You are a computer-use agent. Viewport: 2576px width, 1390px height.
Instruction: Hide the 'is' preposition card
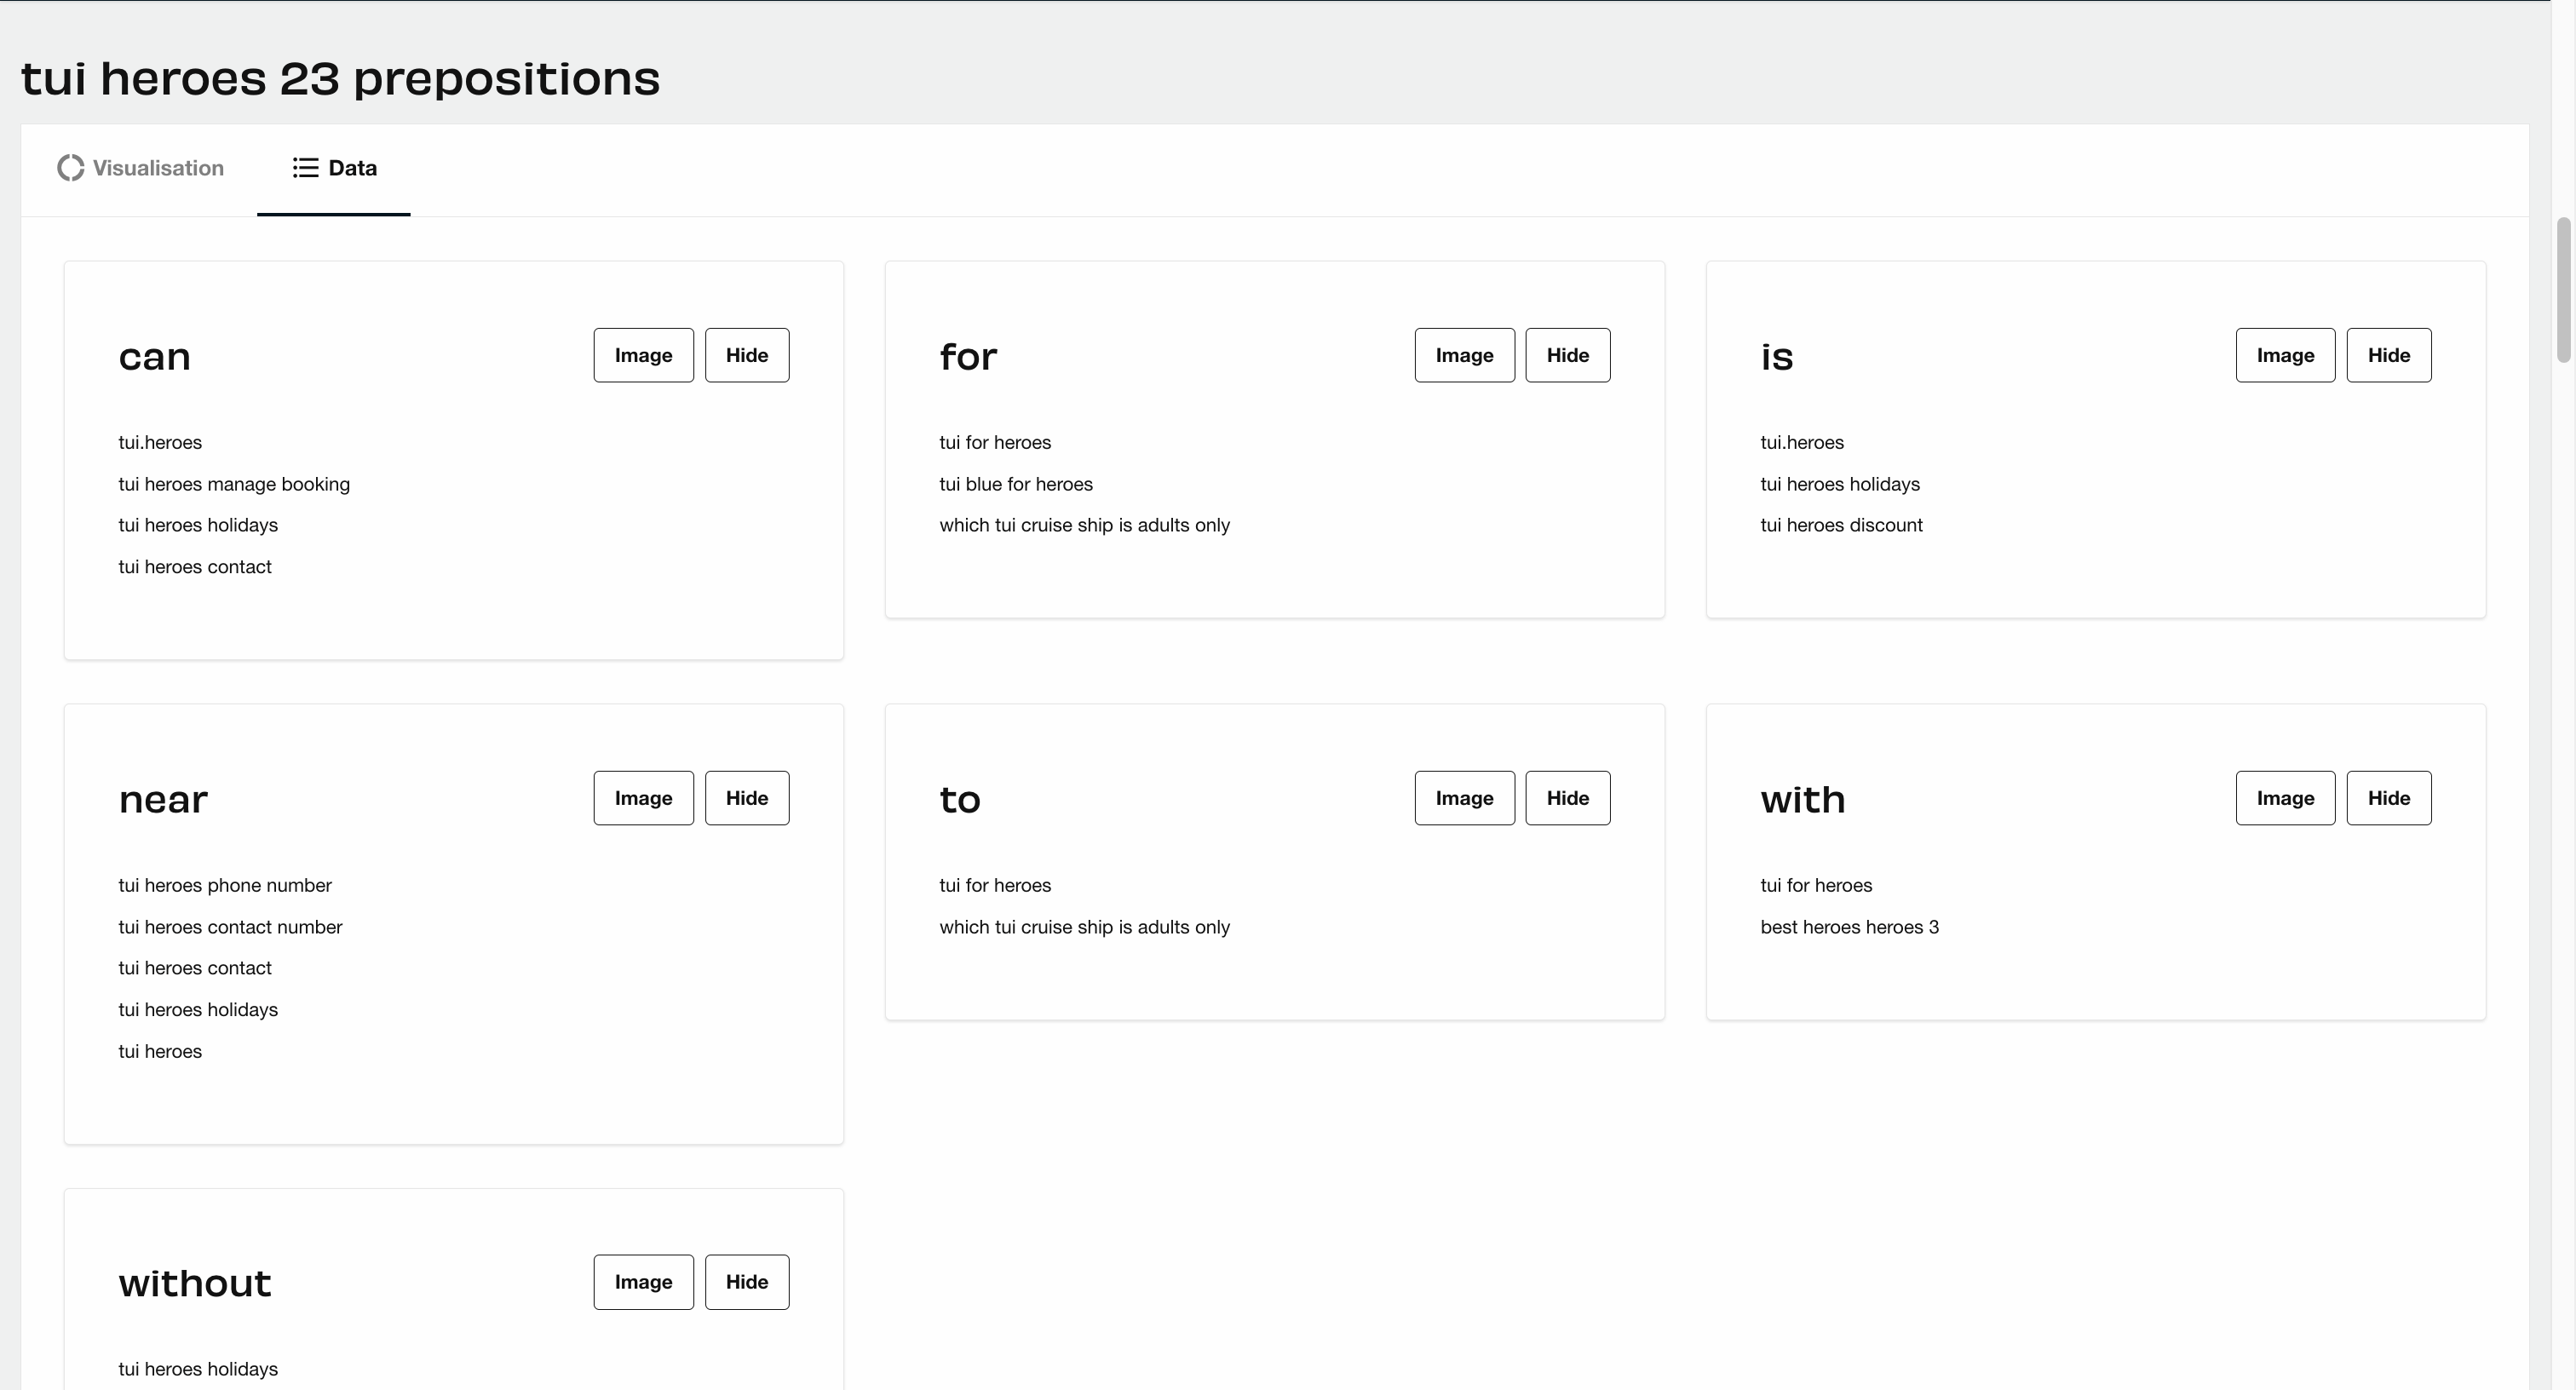[x=2388, y=355]
